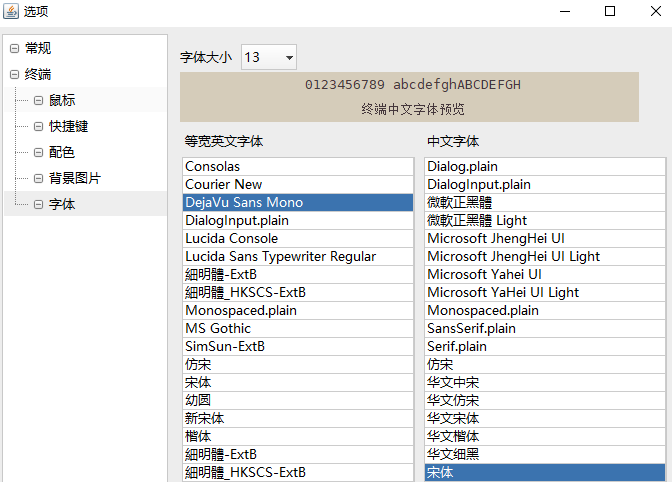Viewport: 672px width, 482px height.
Task: Choose Lucida Console font
Action: coord(298,238)
